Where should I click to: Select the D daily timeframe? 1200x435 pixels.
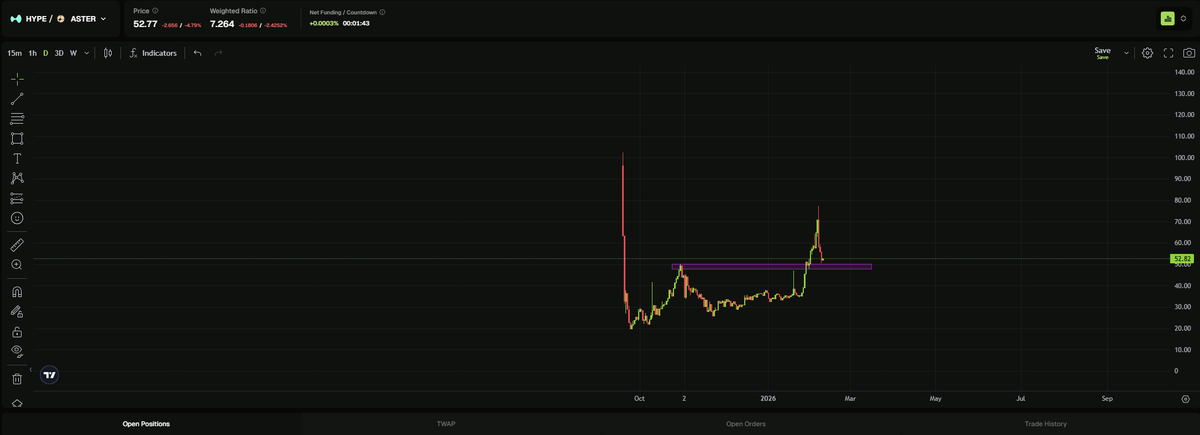tap(45, 53)
